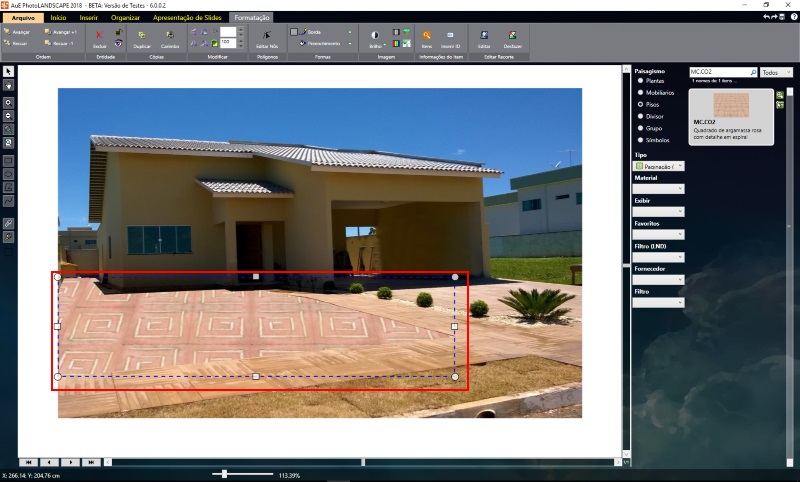The height and width of the screenshot is (482, 800).
Task: Choose the Símbolos radio button
Action: click(x=640, y=140)
